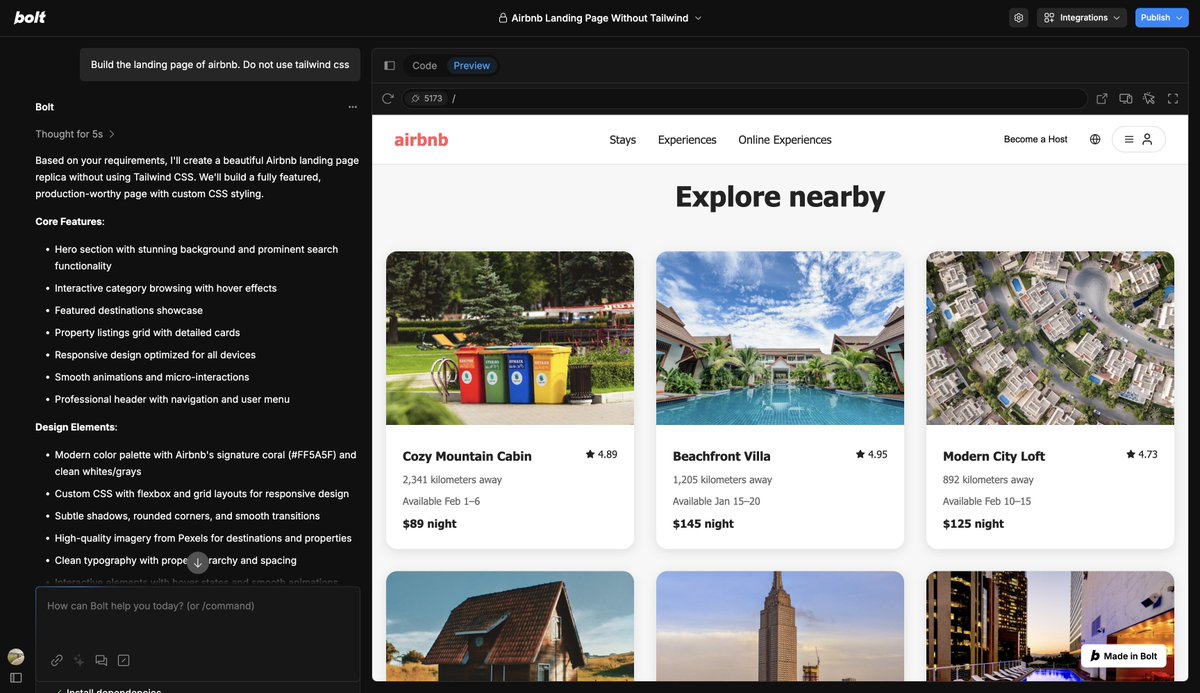This screenshot has height=693, width=1200.
Task: Click the attach link icon in prompt box
Action: click(x=57, y=660)
